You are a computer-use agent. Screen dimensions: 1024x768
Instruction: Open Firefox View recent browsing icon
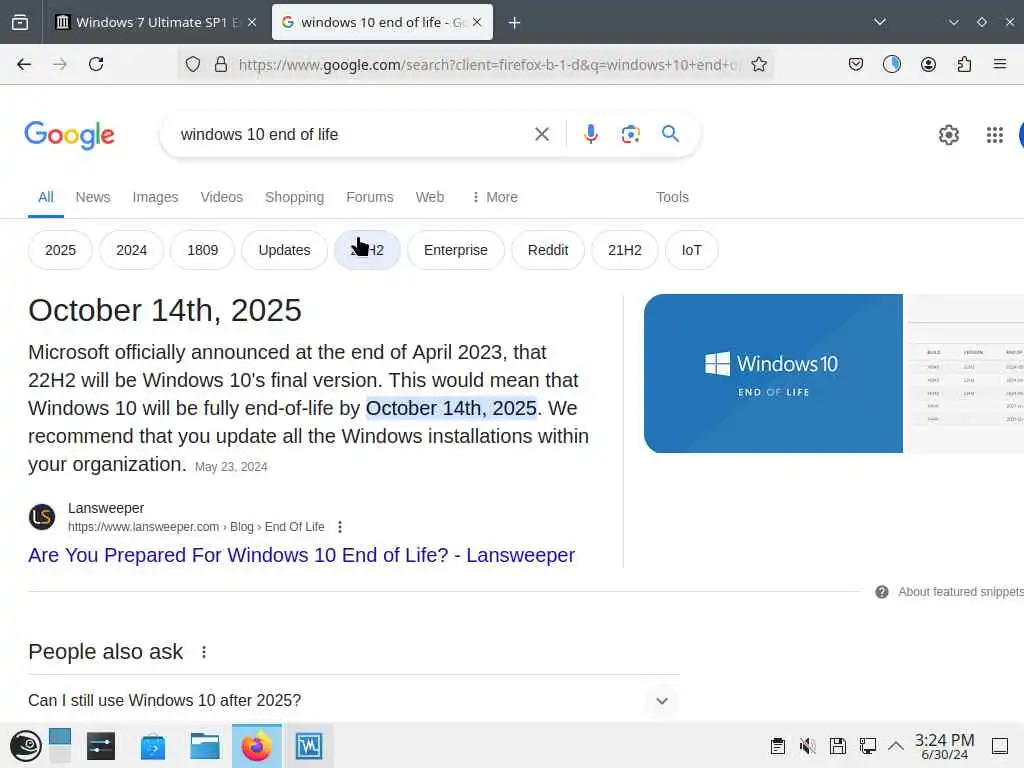coord(20,22)
